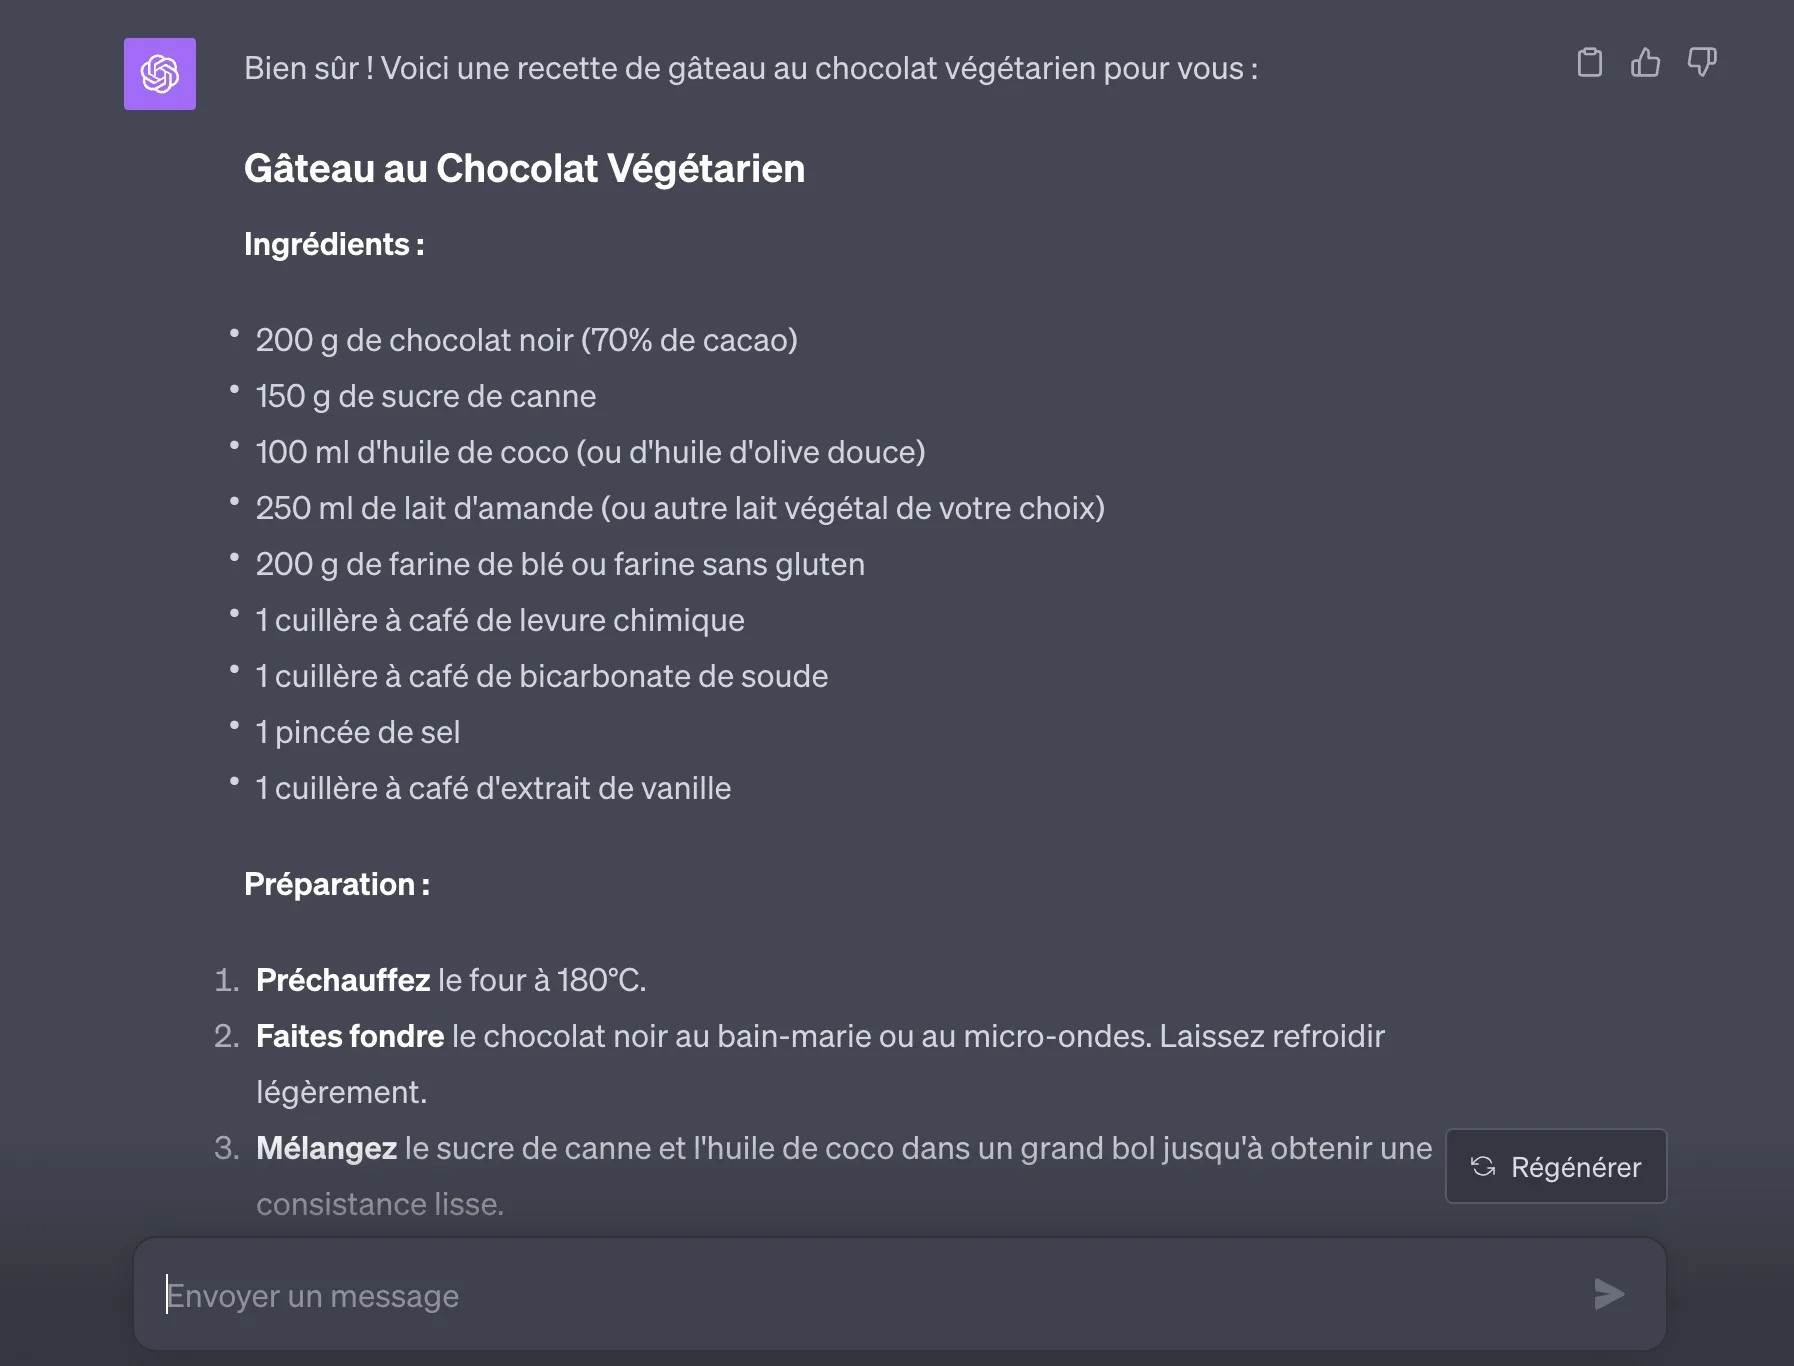
Task: Thumbs down the chocolate cake response
Action: (1701, 63)
